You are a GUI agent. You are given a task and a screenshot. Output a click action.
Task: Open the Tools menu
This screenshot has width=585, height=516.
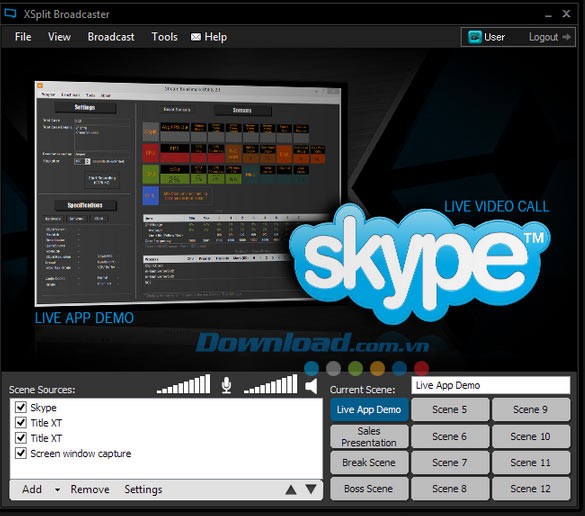click(x=164, y=37)
